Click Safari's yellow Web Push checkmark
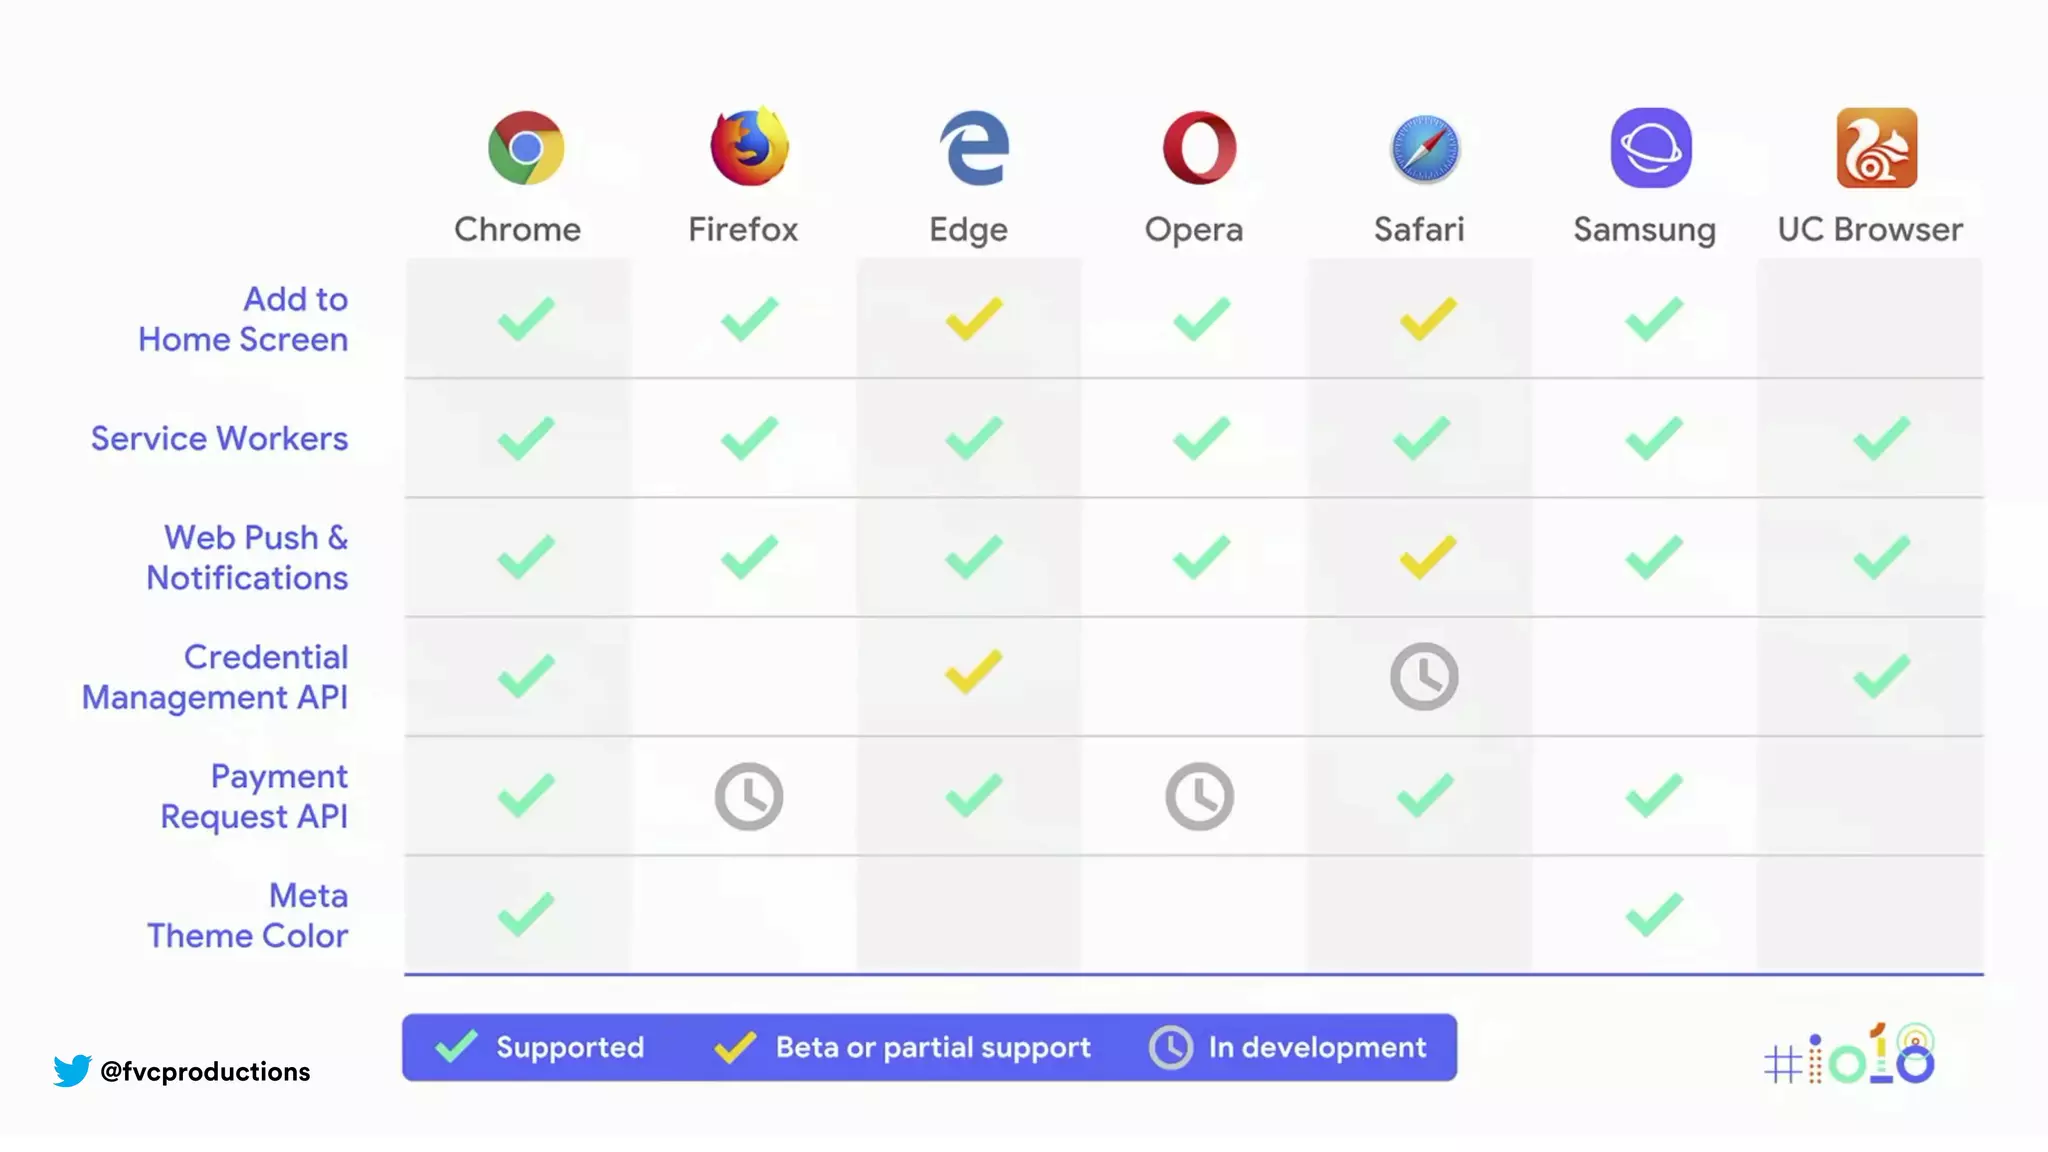This screenshot has height=1152, width=2048. 1428,557
